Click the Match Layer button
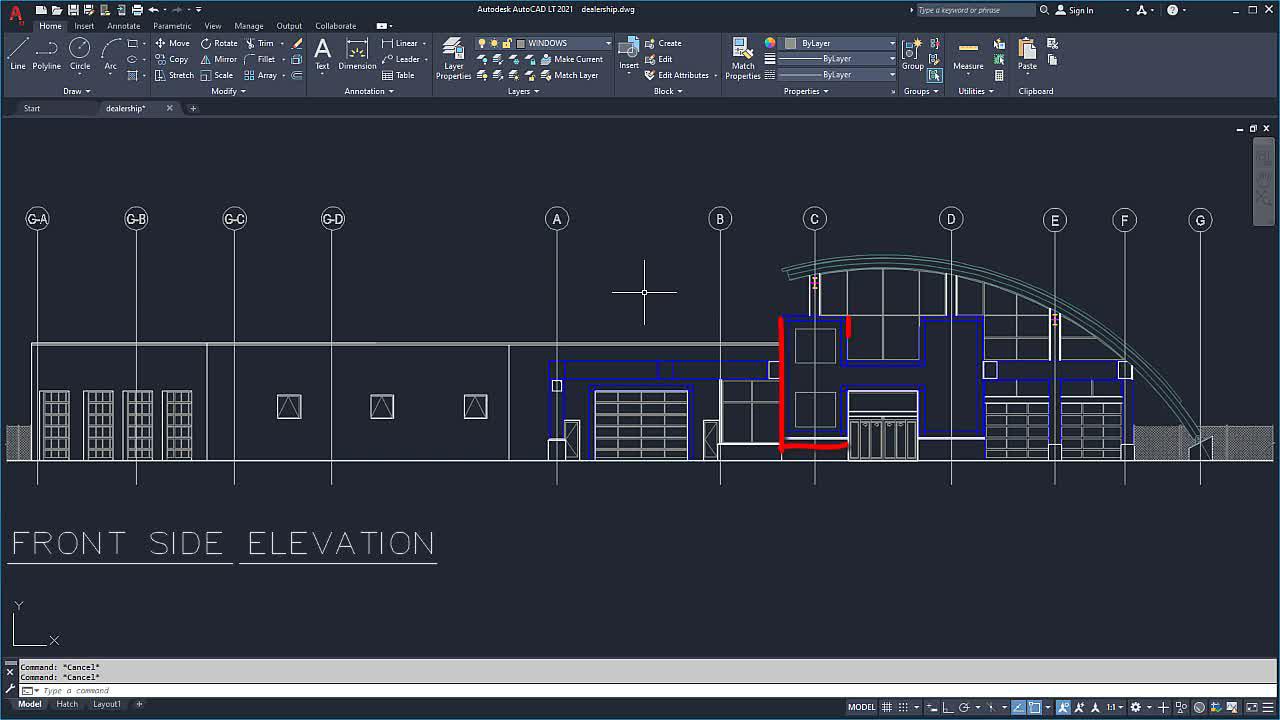The height and width of the screenshot is (720, 1280). 568,75
